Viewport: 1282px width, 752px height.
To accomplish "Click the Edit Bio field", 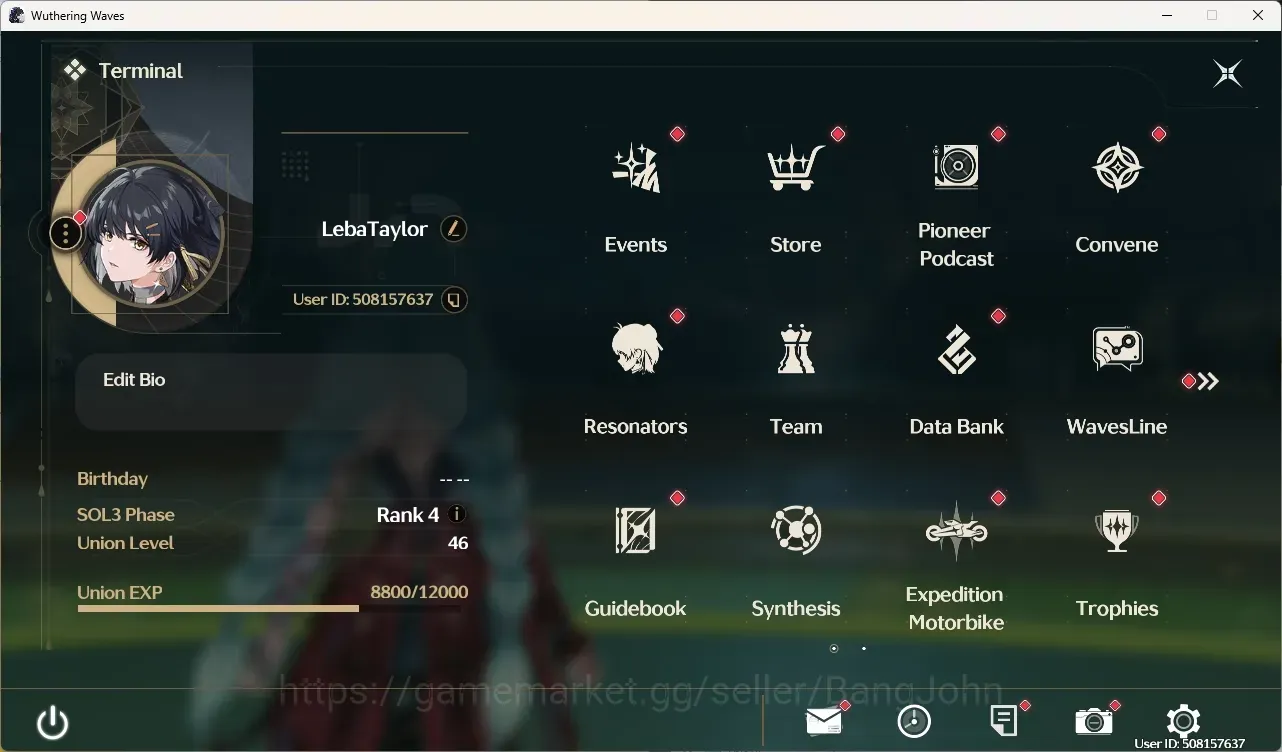I will (x=271, y=391).
